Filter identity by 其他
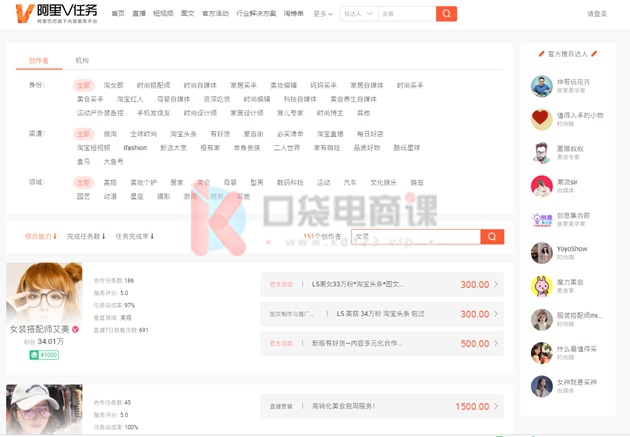The image size is (630, 437). pos(364,113)
